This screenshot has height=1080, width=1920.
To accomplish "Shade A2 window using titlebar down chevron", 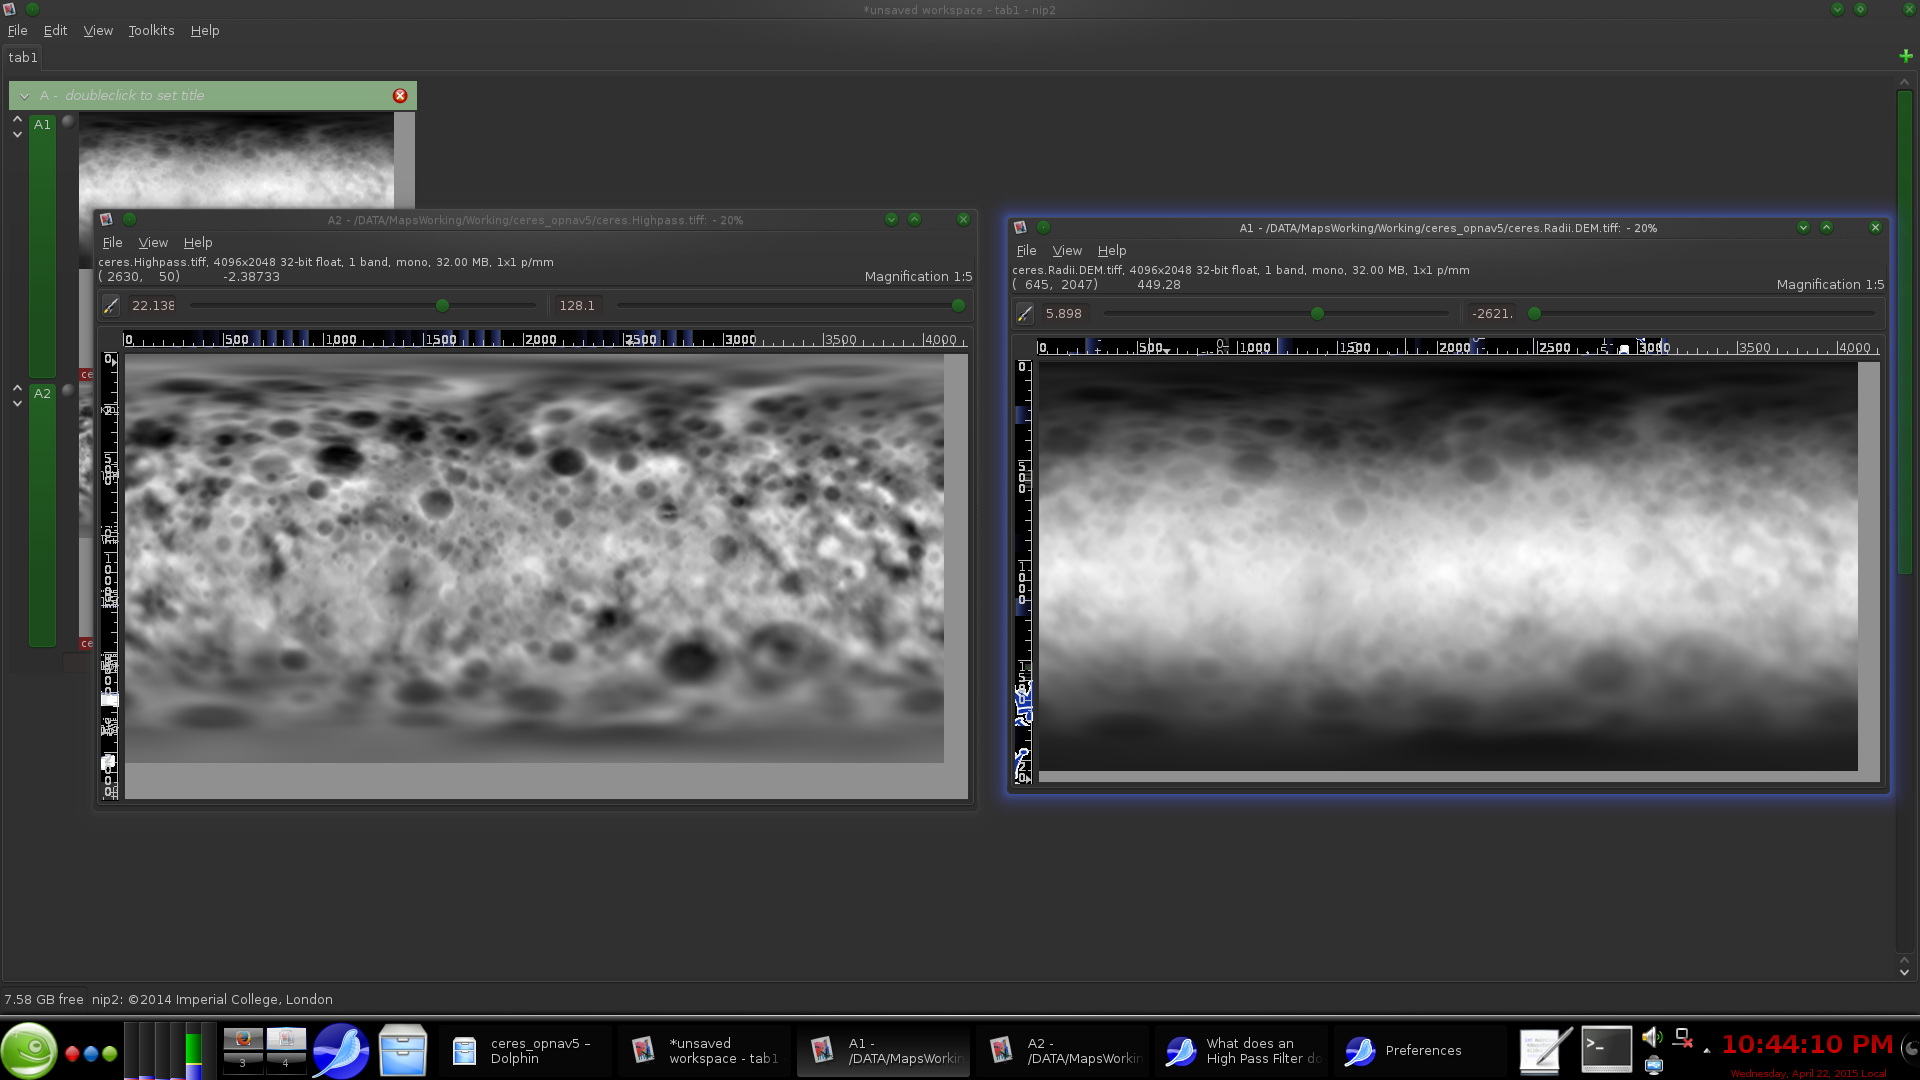I will tap(891, 220).
